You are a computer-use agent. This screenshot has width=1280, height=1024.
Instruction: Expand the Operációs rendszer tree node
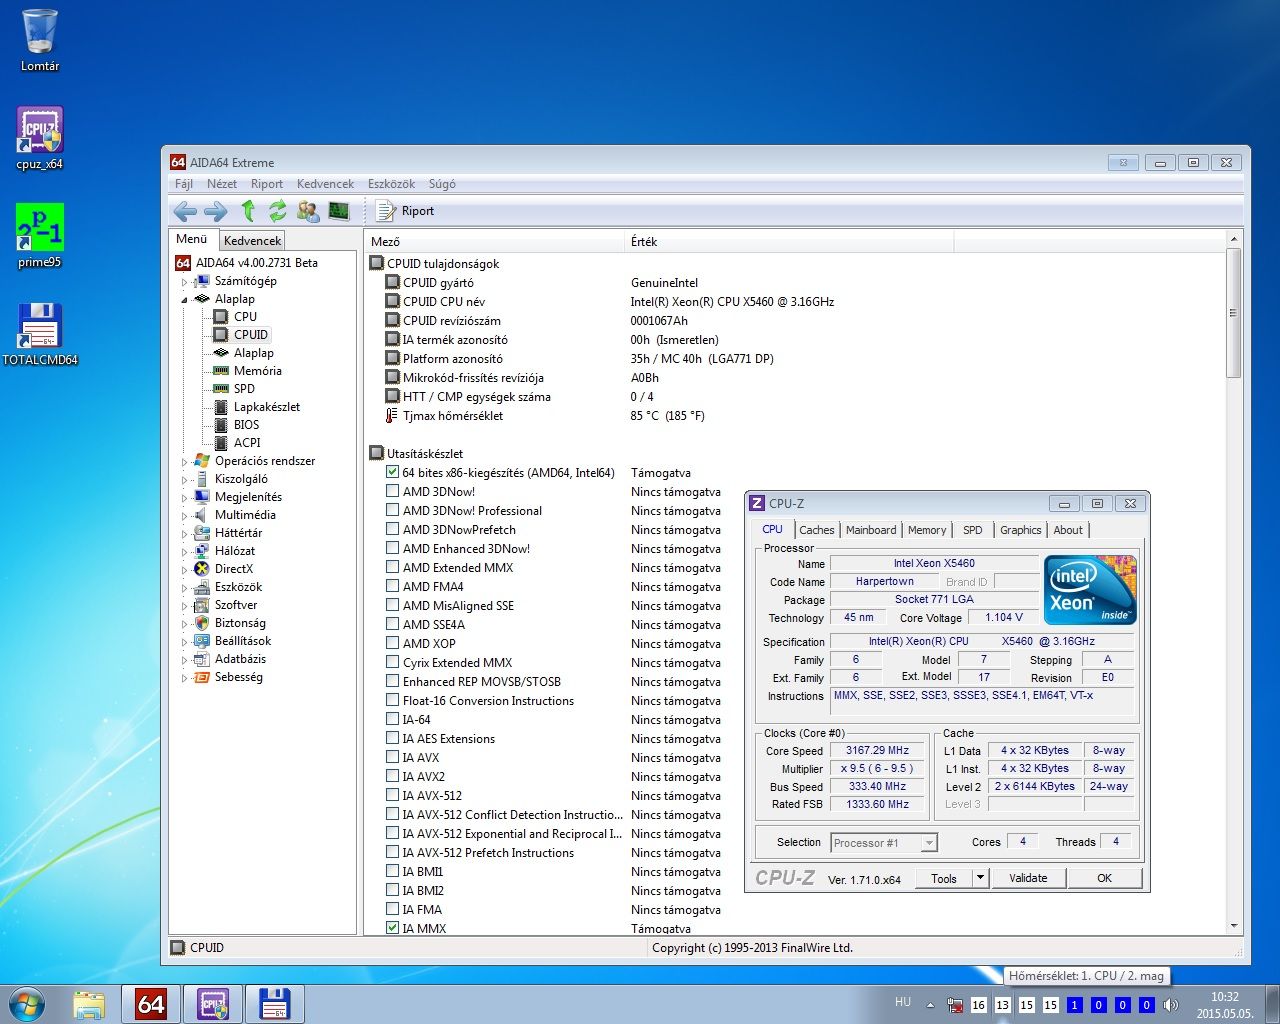(x=184, y=462)
